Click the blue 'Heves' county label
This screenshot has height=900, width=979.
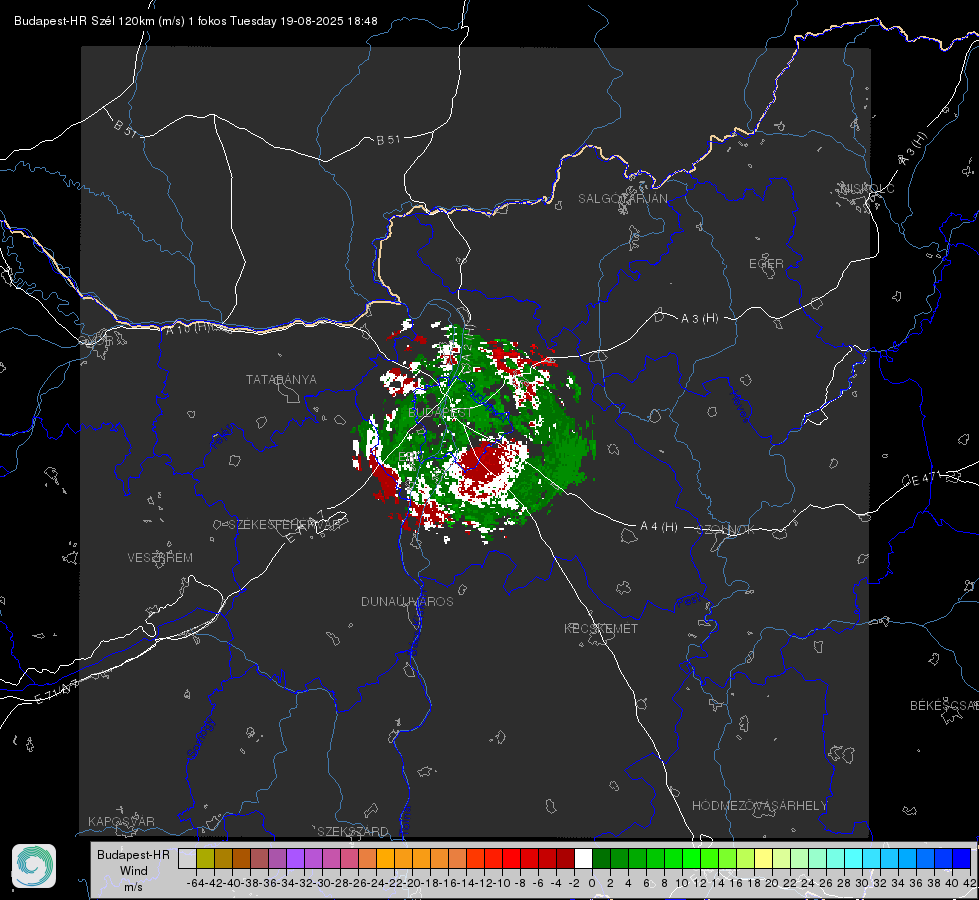click(739, 406)
